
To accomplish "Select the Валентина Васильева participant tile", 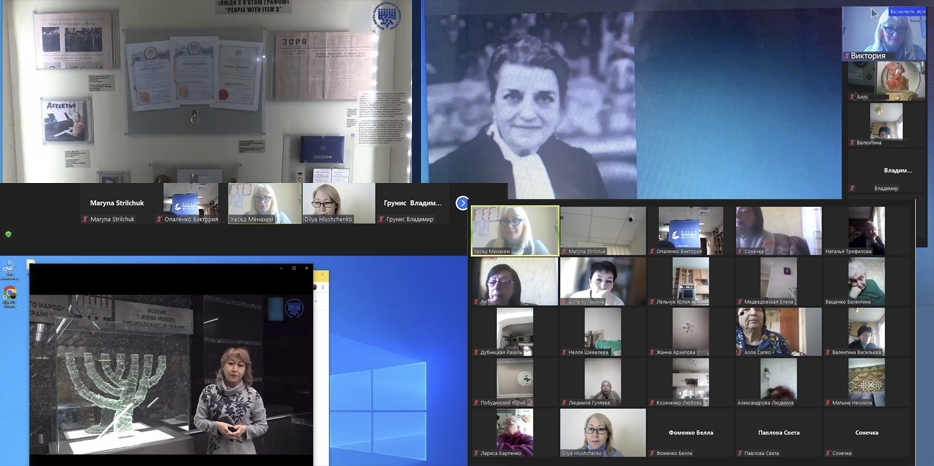I will [x=866, y=331].
